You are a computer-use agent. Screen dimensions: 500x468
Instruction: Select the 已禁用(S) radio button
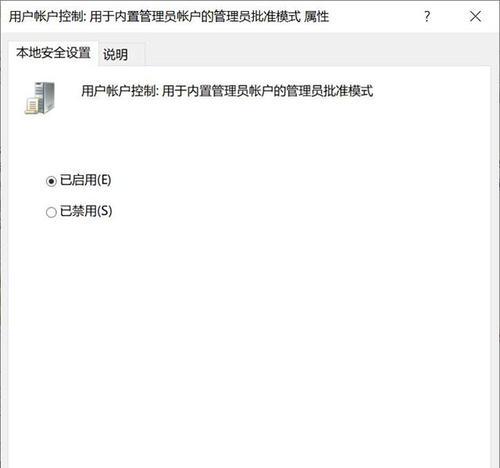click(51, 212)
